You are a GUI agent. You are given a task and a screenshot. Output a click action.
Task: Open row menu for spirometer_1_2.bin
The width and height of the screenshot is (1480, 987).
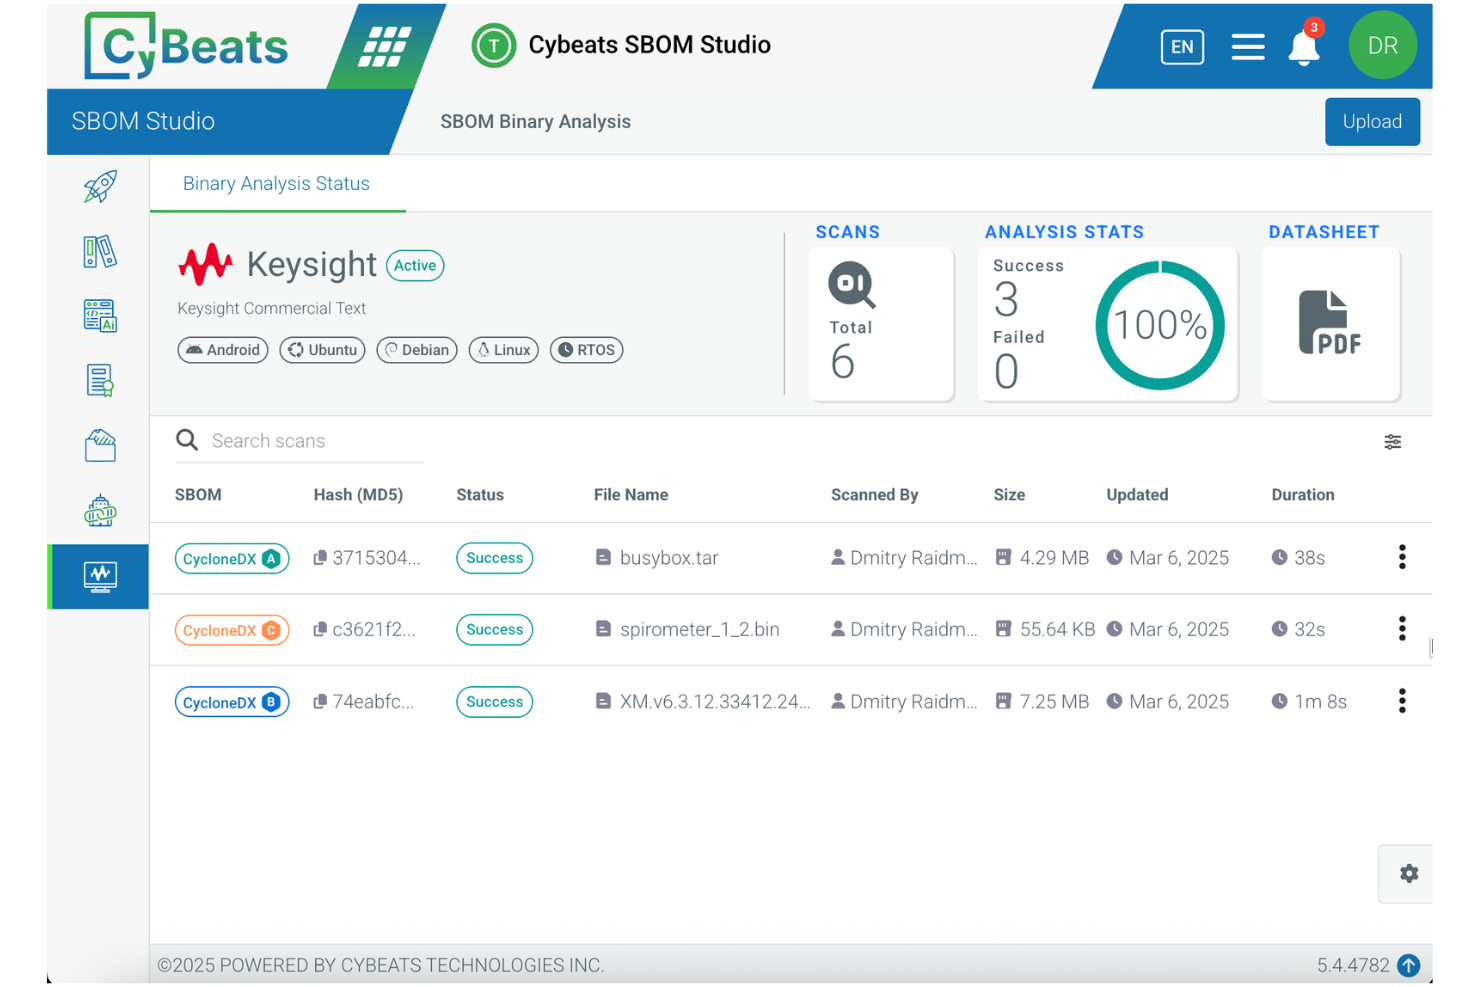coord(1402,629)
